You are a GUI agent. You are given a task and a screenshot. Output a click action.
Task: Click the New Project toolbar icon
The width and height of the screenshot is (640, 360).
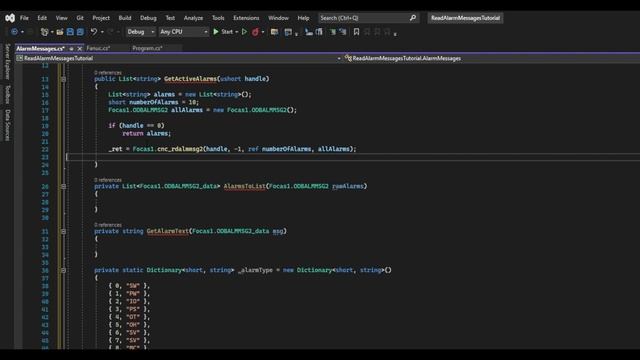point(44,32)
